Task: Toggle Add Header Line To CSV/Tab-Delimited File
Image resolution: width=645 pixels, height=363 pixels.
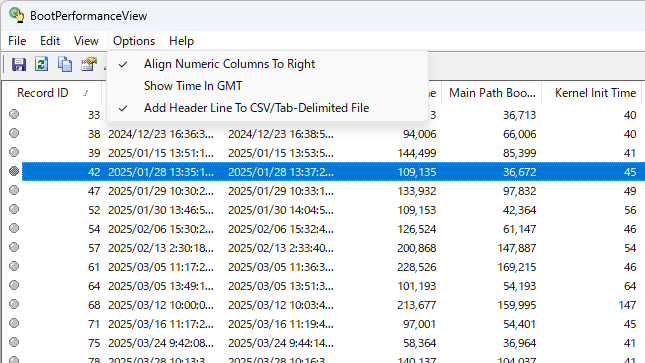Action: [267, 108]
